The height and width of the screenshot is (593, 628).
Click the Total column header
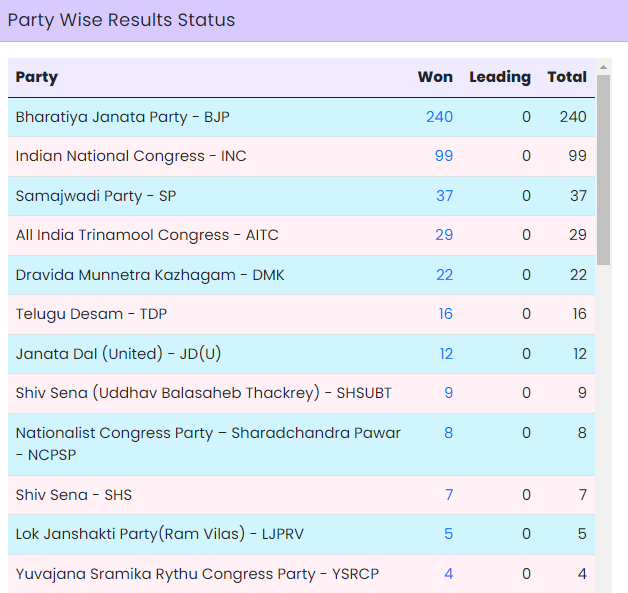[x=567, y=77]
